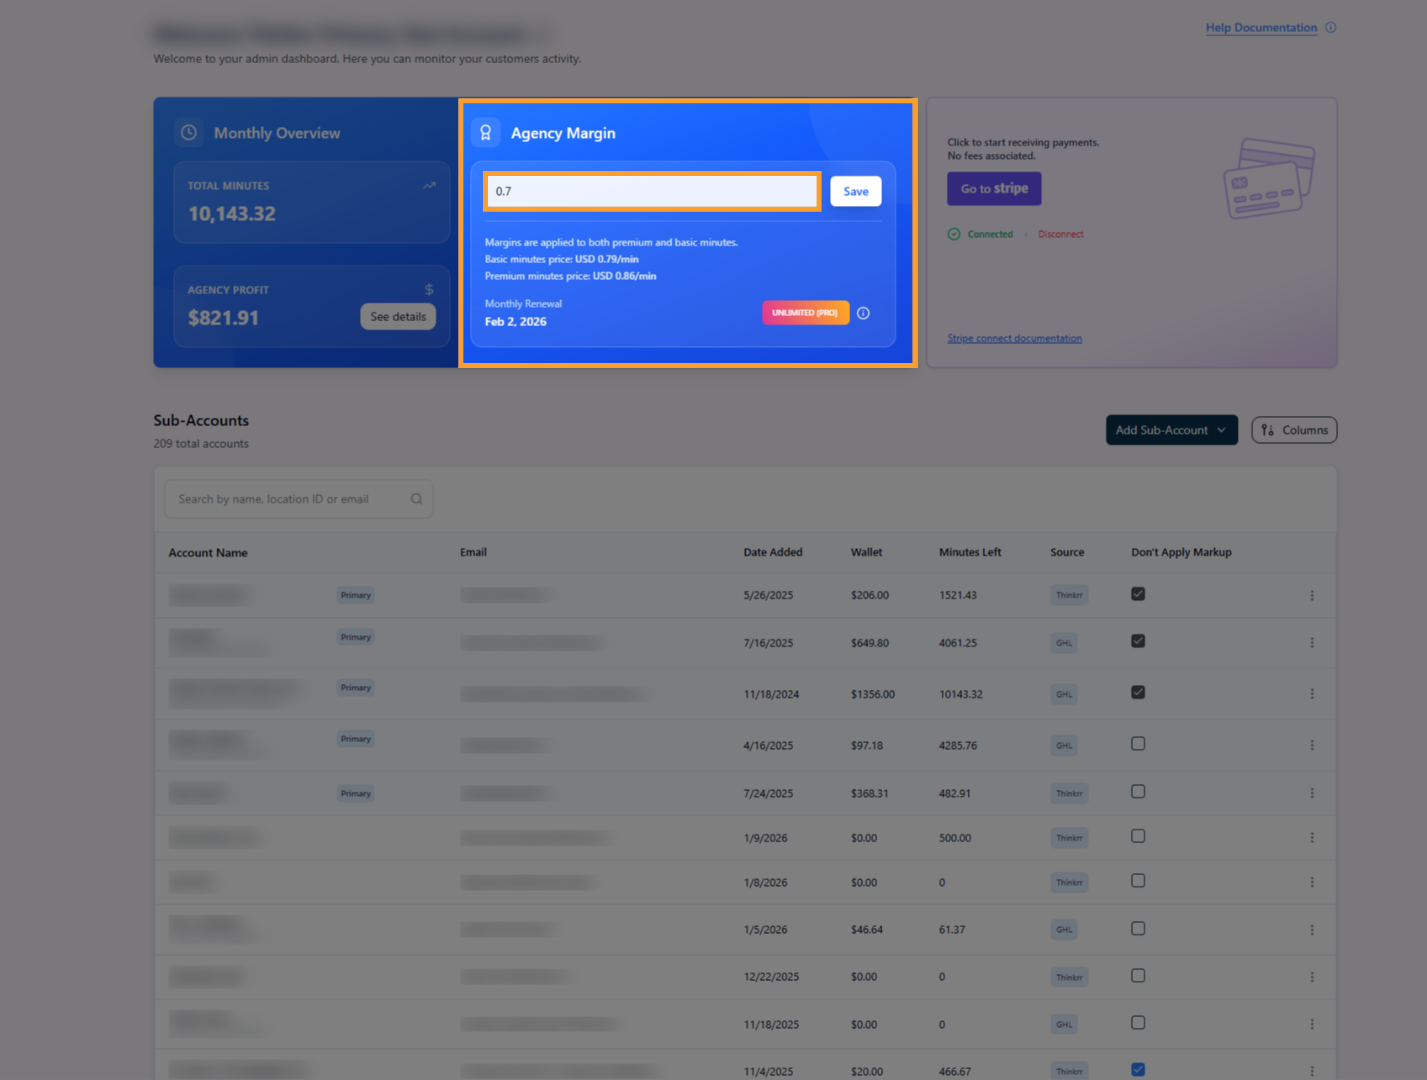Click the wallet amount $1356.00

(873, 694)
